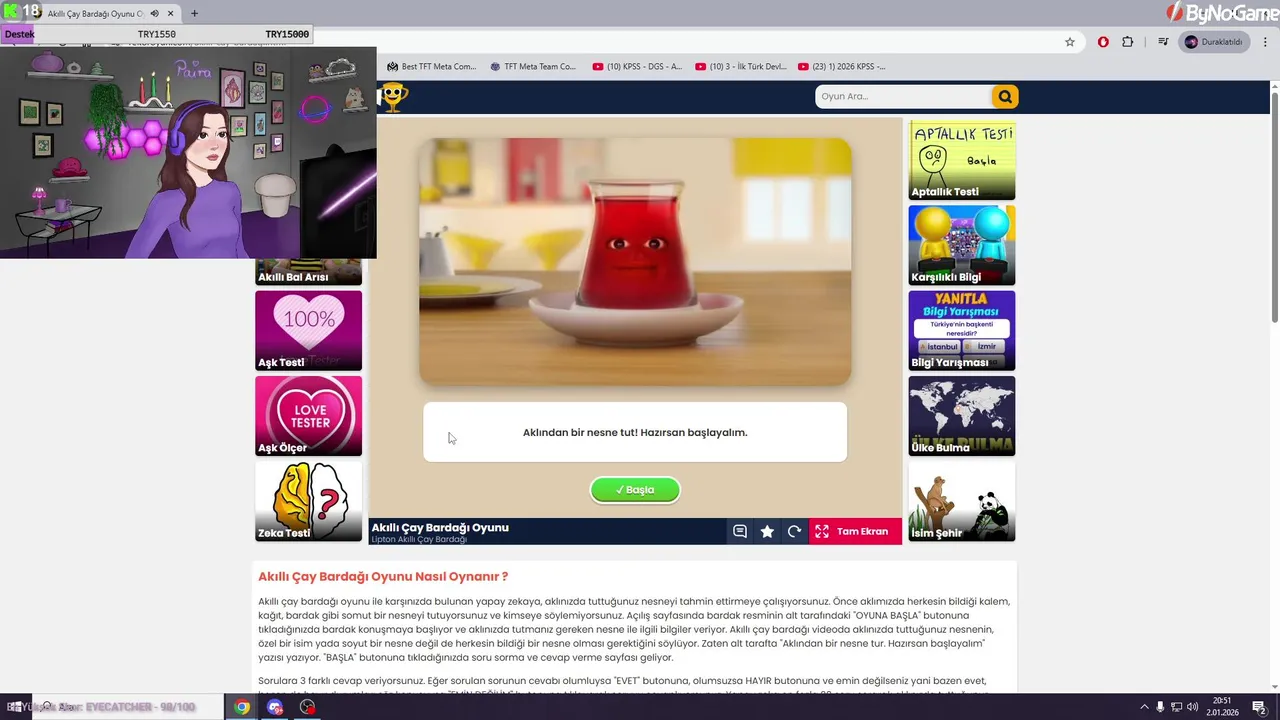
Task: Open the Bilgi Yarışması game thumbnail
Action: [x=961, y=330]
